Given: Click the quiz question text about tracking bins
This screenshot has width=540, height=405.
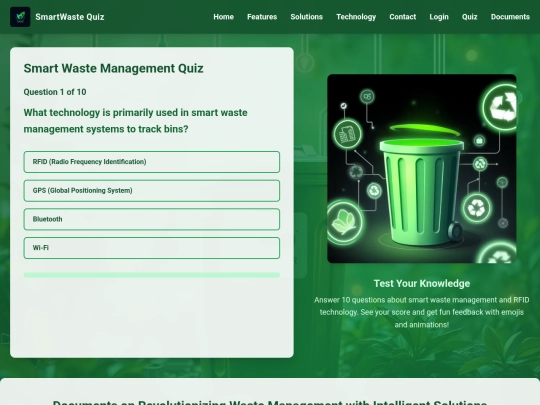Looking at the screenshot, I should (135, 121).
